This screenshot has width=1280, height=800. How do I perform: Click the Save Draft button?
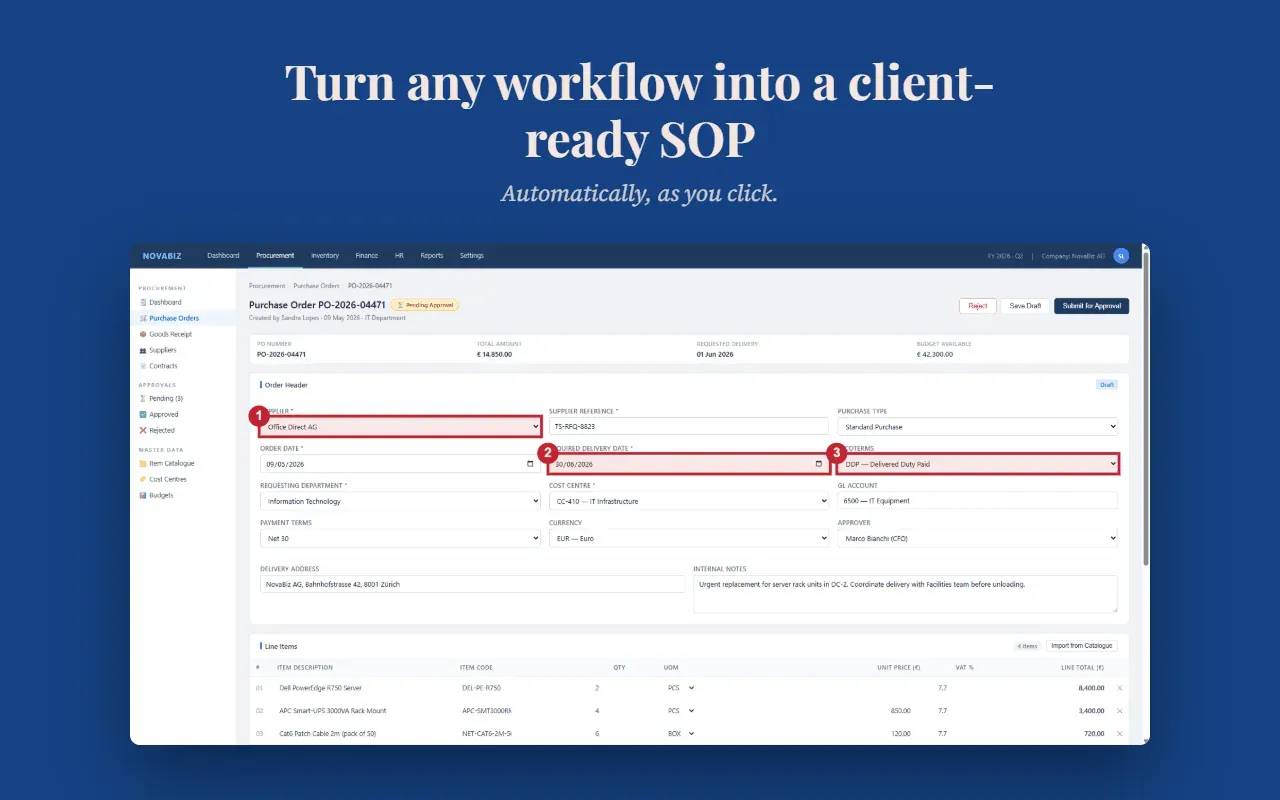1025,306
